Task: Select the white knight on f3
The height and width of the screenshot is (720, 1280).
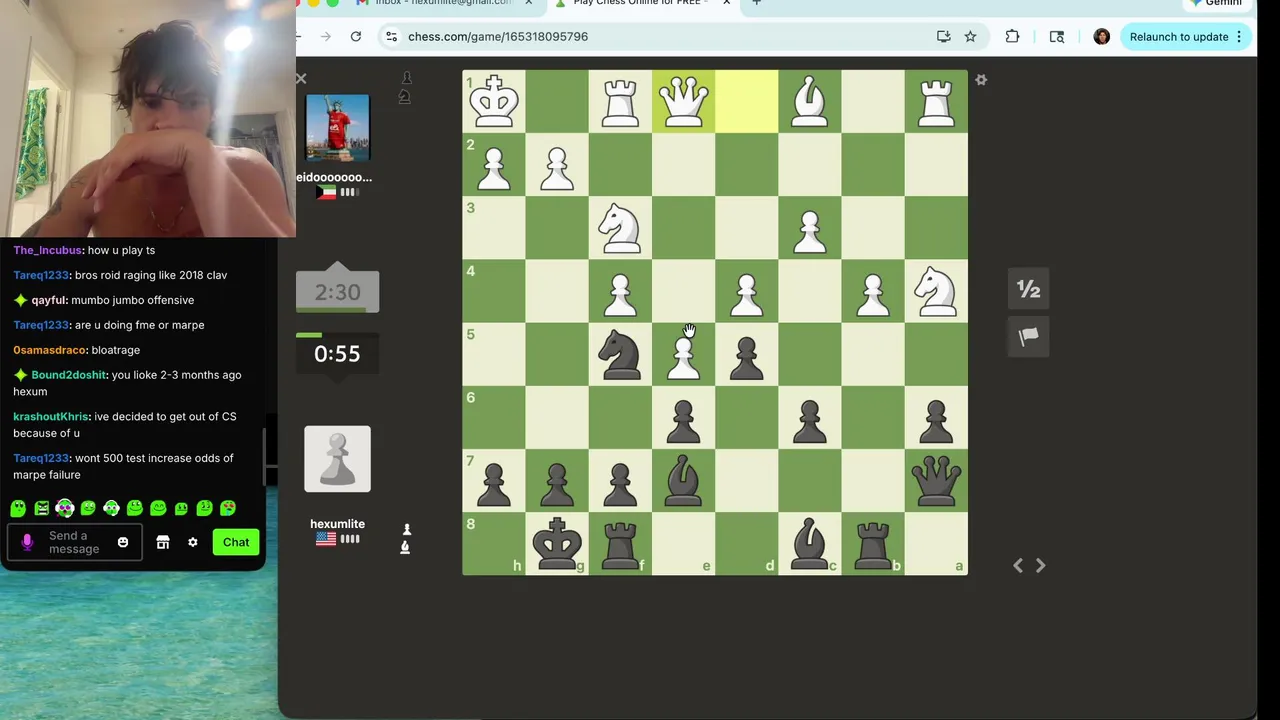Action: pos(620,228)
